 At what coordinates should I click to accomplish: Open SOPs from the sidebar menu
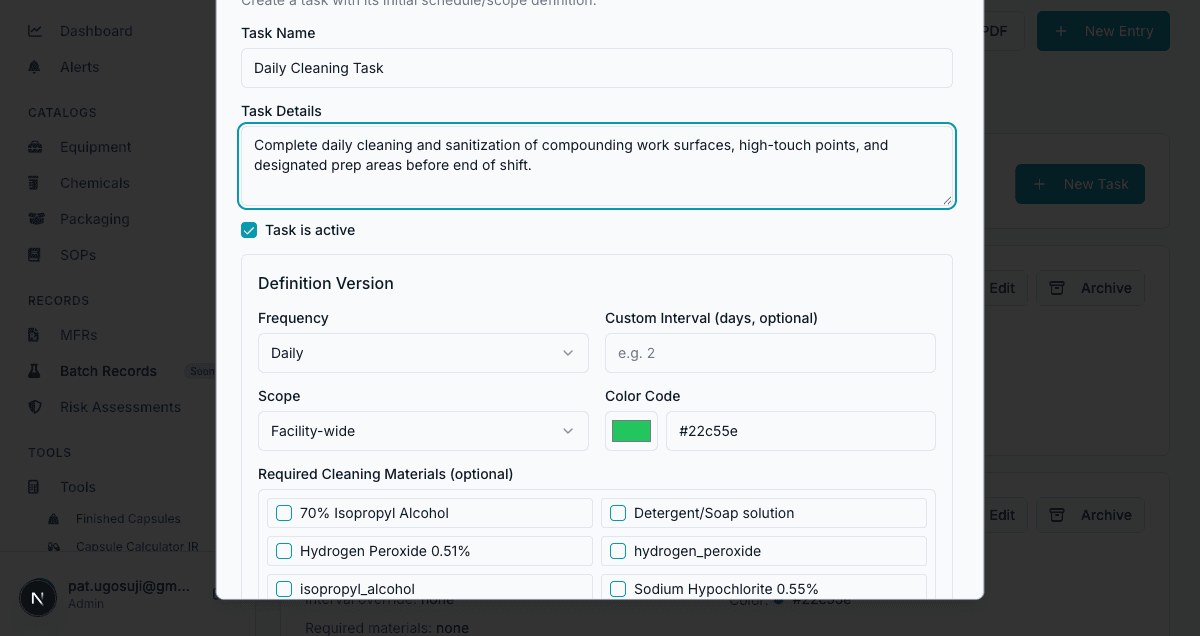[x=37, y=255]
